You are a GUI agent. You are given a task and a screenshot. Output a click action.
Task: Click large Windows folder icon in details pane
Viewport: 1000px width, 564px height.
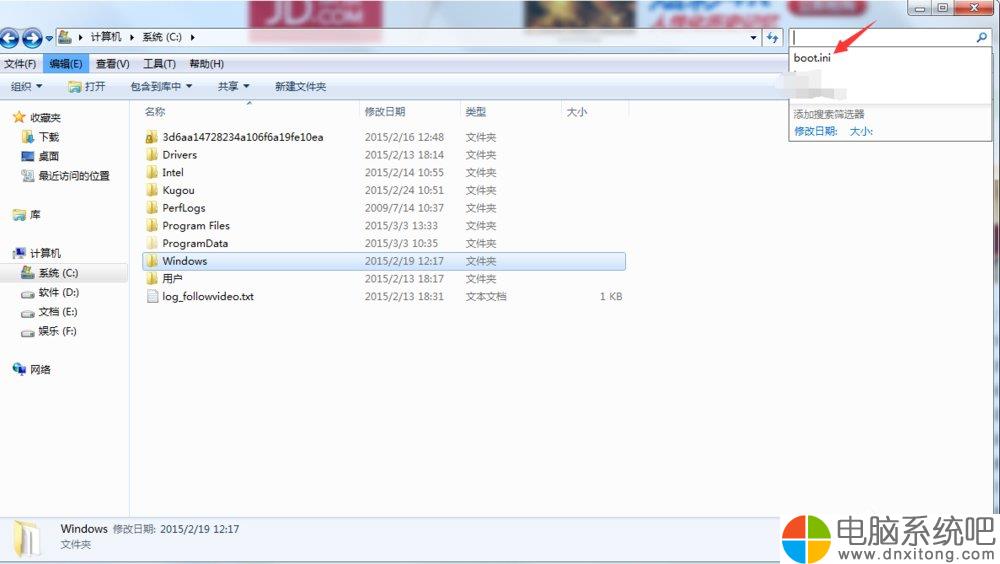27,537
